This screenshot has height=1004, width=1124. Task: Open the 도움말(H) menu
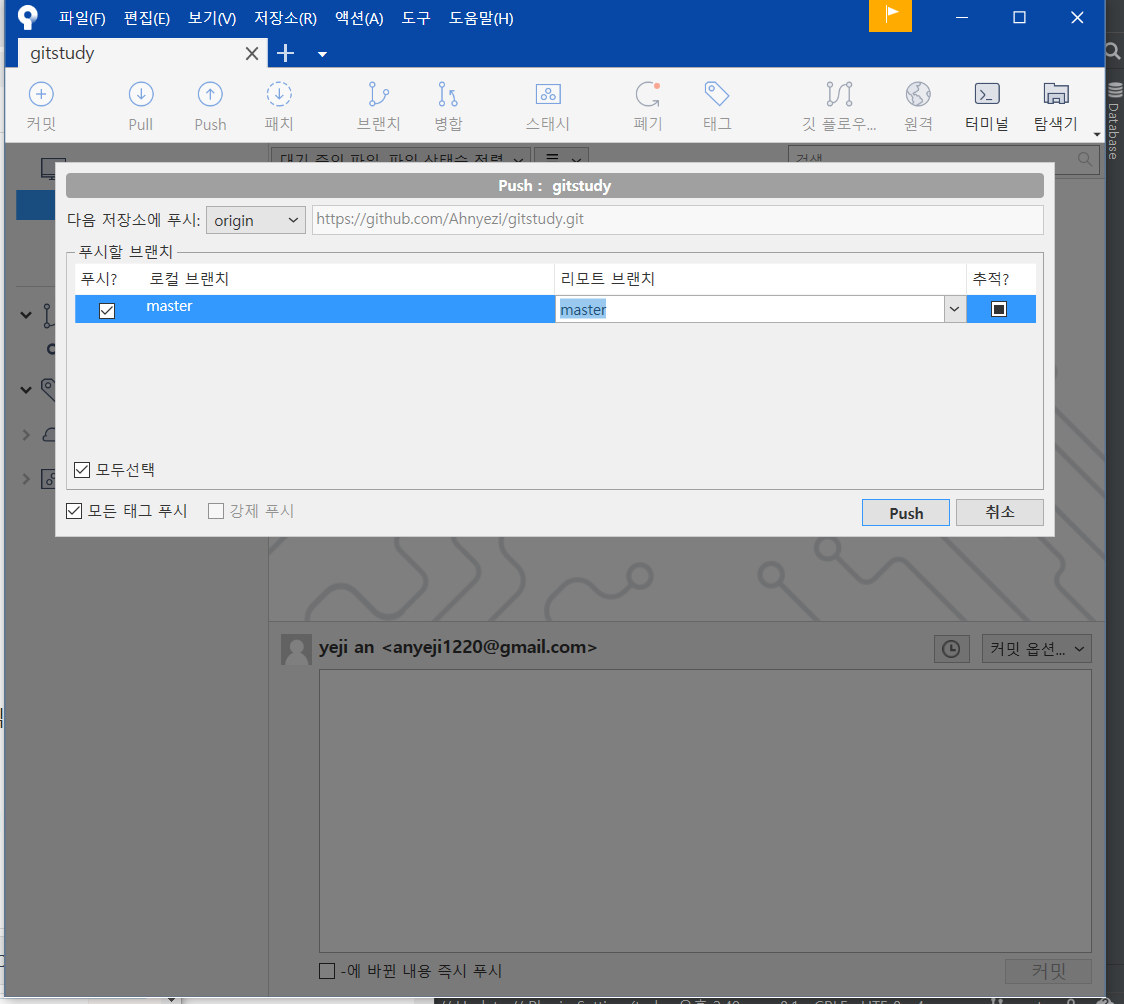pos(481,18)
